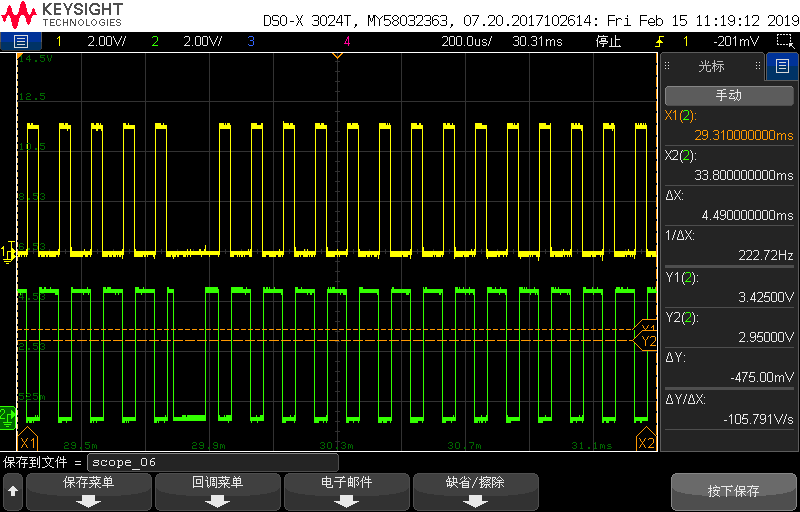
Task: Click the back up-arrow softkey
Action: coord(13,491)
